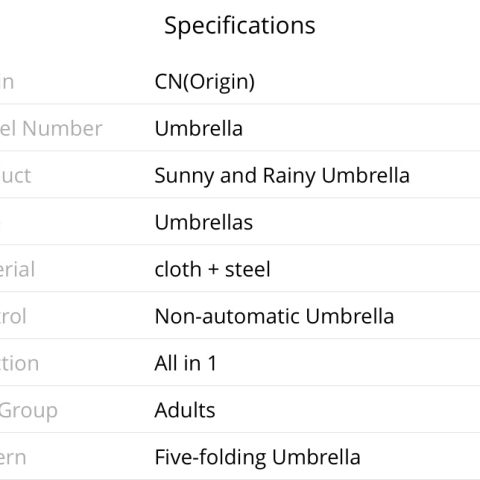
Task: Click the digit 1 in All in 1
Action: click(x=212, y=363)
